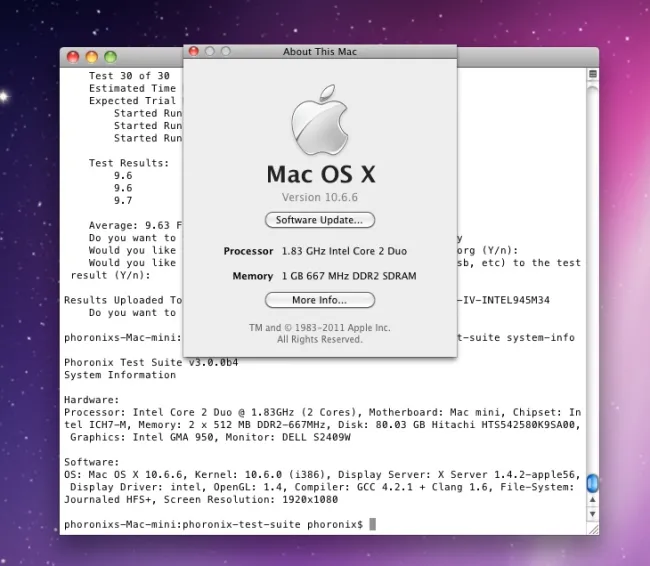Close the Terminal window with red button

coord(72,57)
